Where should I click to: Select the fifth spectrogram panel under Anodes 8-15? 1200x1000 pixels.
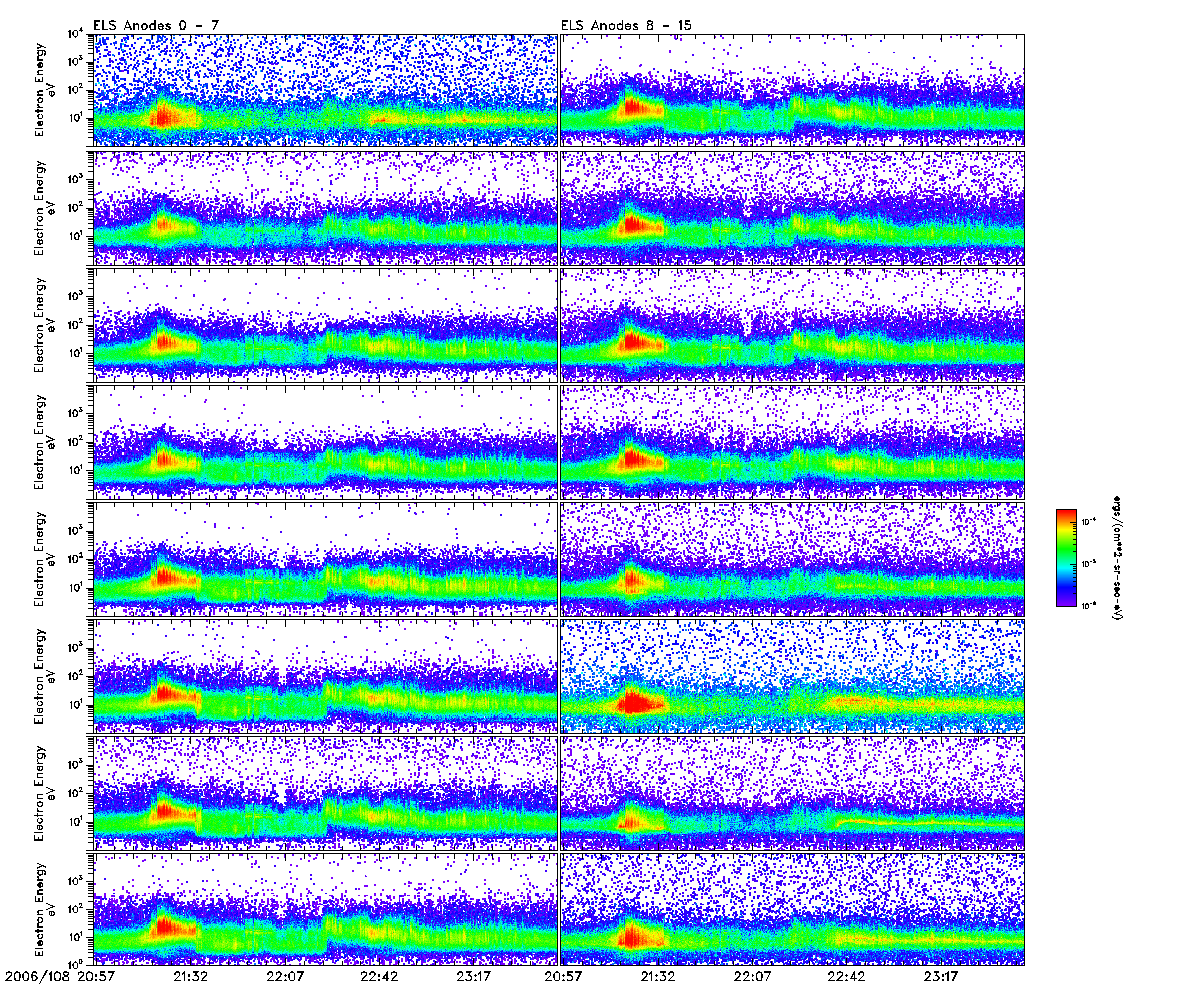pos(793,558)
